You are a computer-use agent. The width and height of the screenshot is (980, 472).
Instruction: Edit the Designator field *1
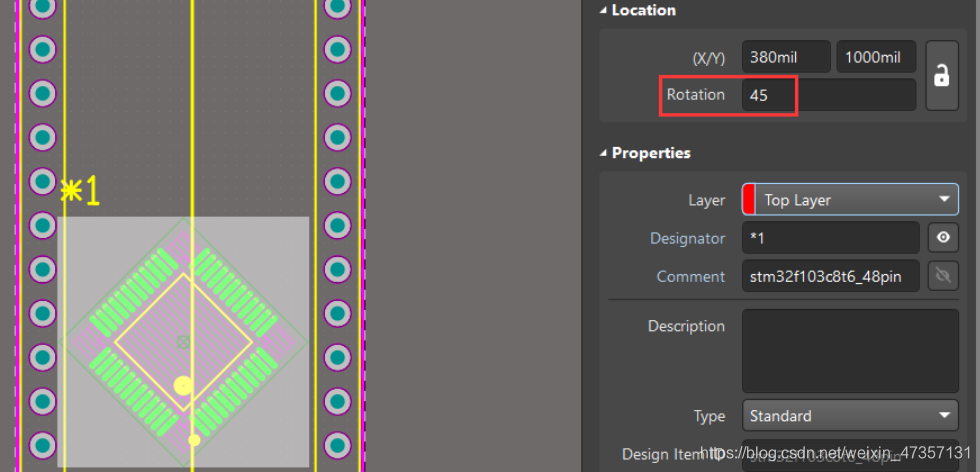(x=831, y=238)
